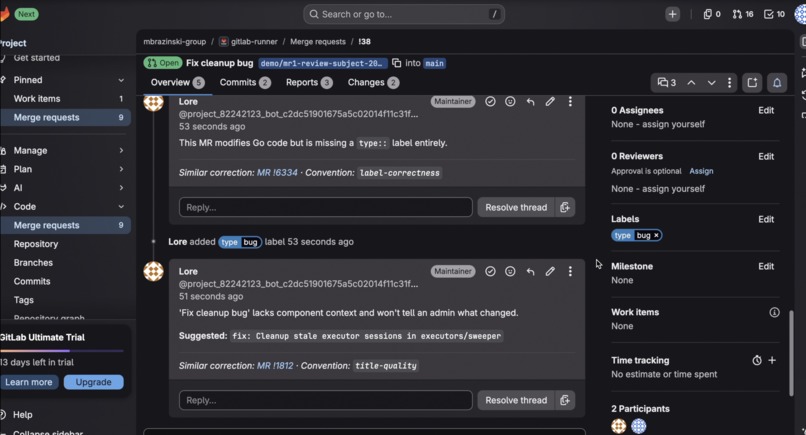This screenshot has height=435, width=806.
Task: Create issue icon next to second Resolve thread
Action: point(565,400)
